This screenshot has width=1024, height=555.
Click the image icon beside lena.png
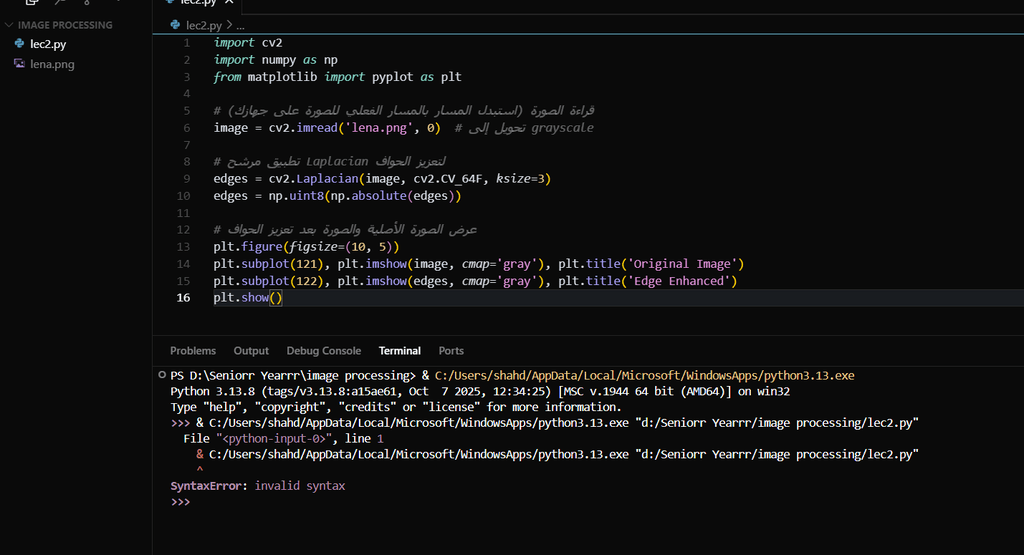coord(19,64)
